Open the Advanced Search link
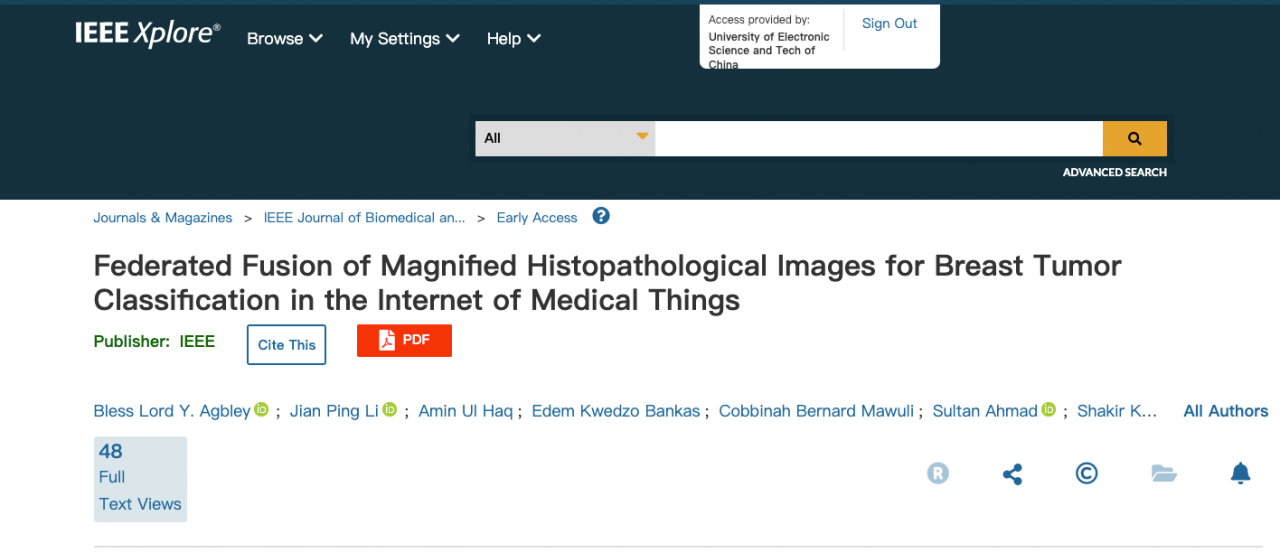The width and height of the screenshot is (1280, 553). point(1114,173)
